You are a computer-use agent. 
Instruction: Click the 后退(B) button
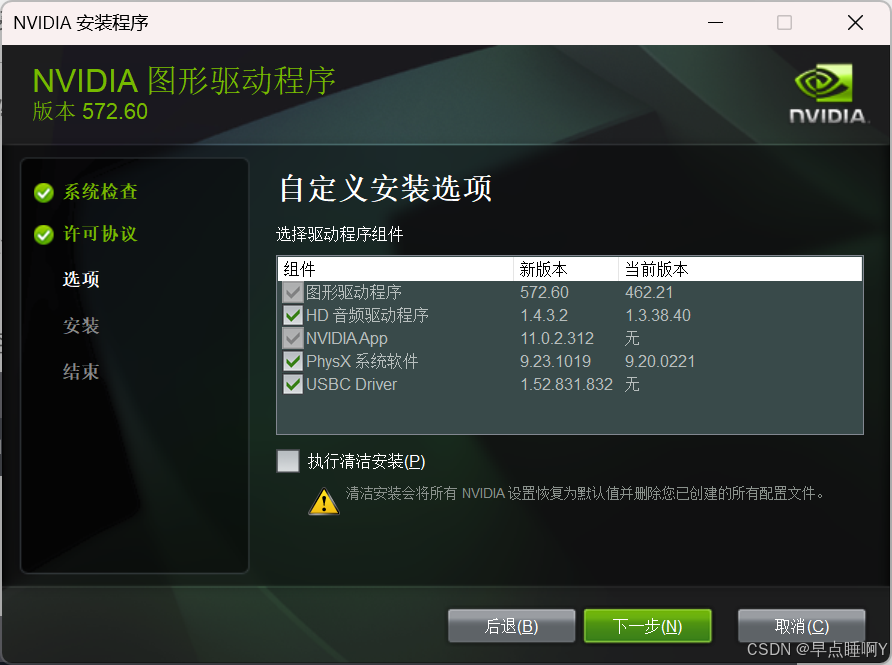(511, 626)
